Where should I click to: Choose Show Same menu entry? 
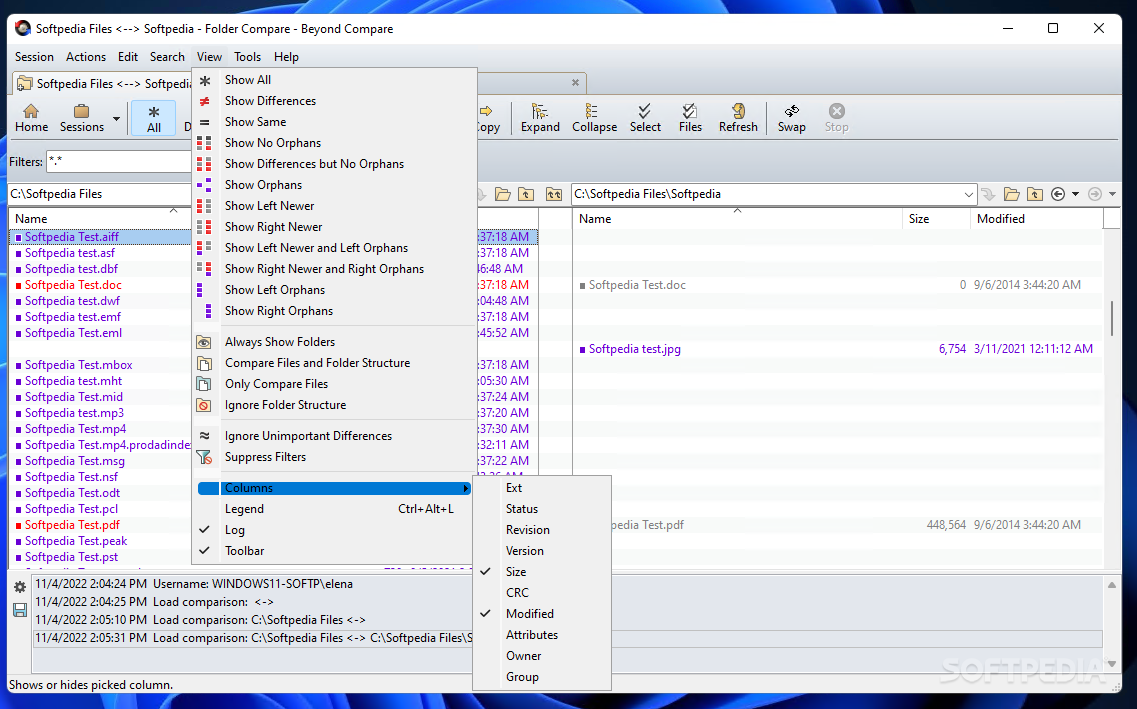tap(334, 122)
